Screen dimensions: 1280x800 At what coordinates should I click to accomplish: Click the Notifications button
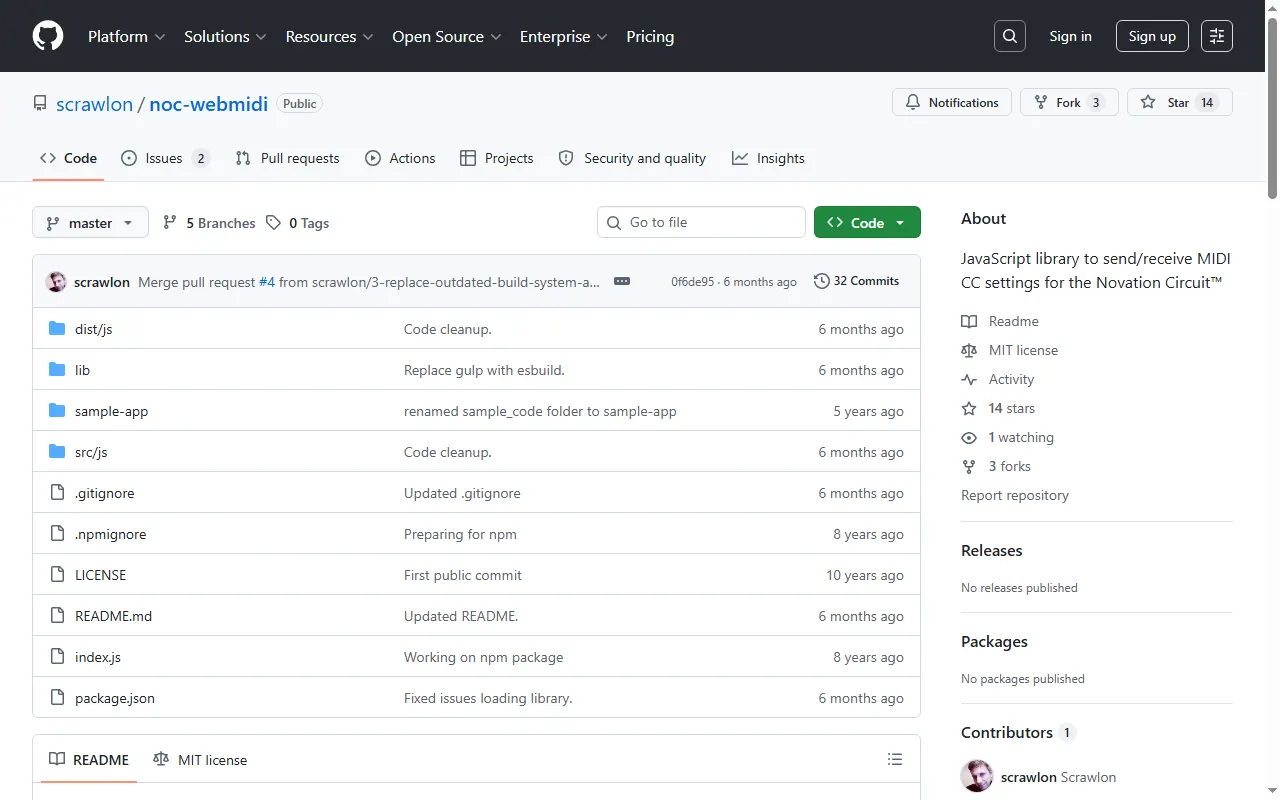(952, 102)
